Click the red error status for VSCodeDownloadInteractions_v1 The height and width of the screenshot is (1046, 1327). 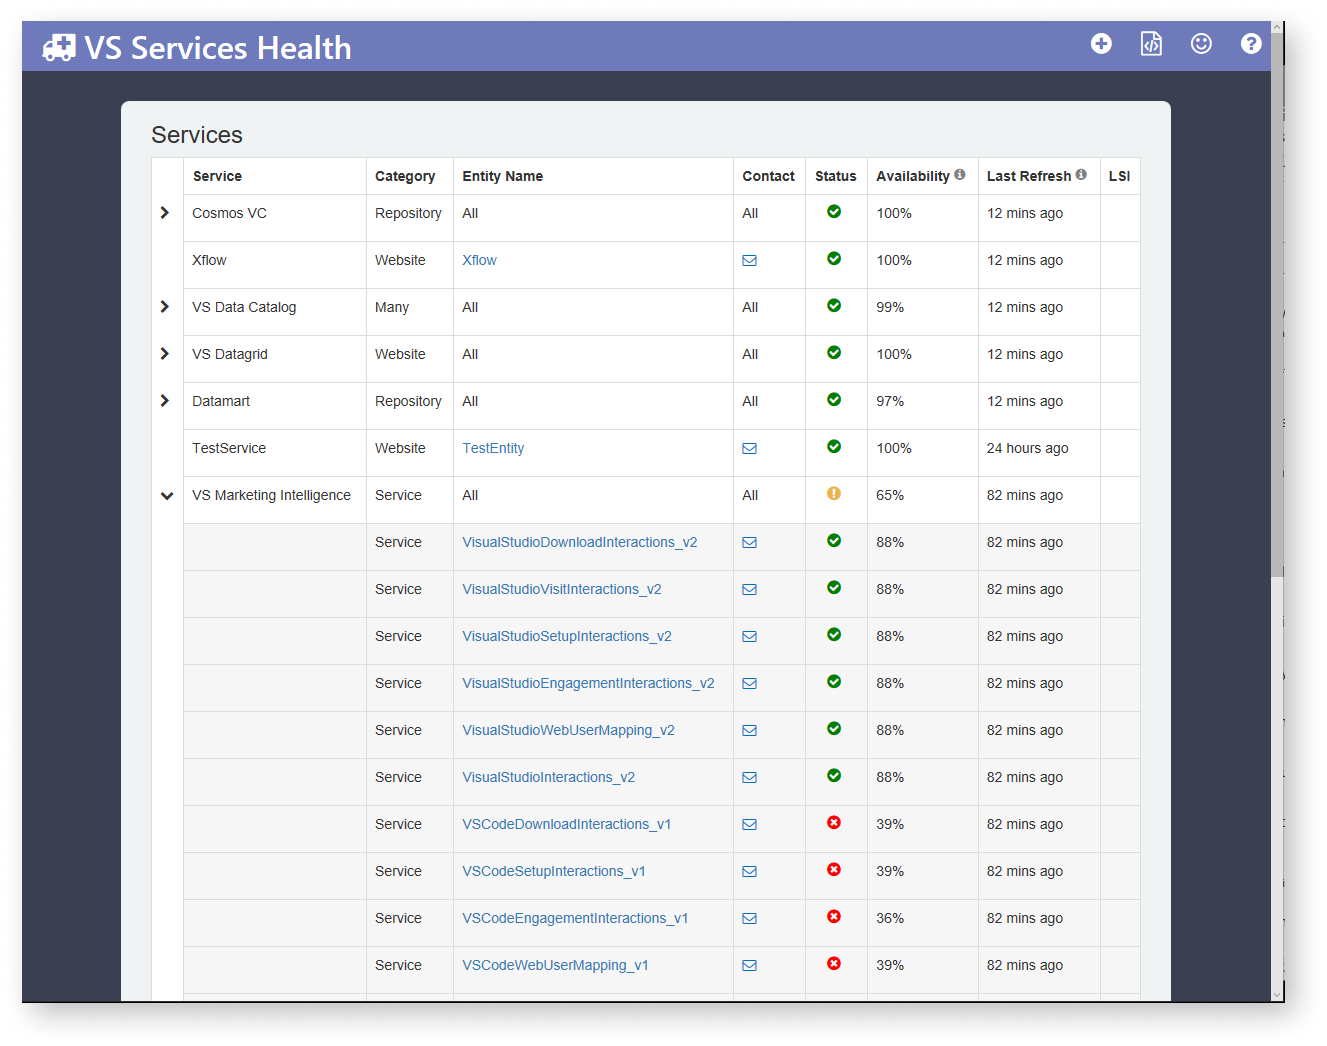coord(834,822)
